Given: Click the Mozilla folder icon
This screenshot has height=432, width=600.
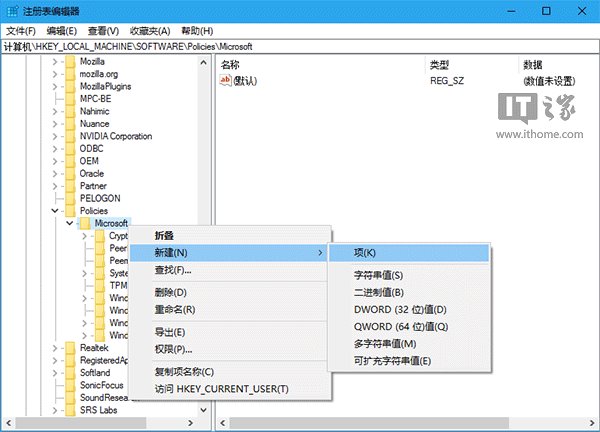Looking at the screenshot, I should pyautogui.click(x=70, y=61).
